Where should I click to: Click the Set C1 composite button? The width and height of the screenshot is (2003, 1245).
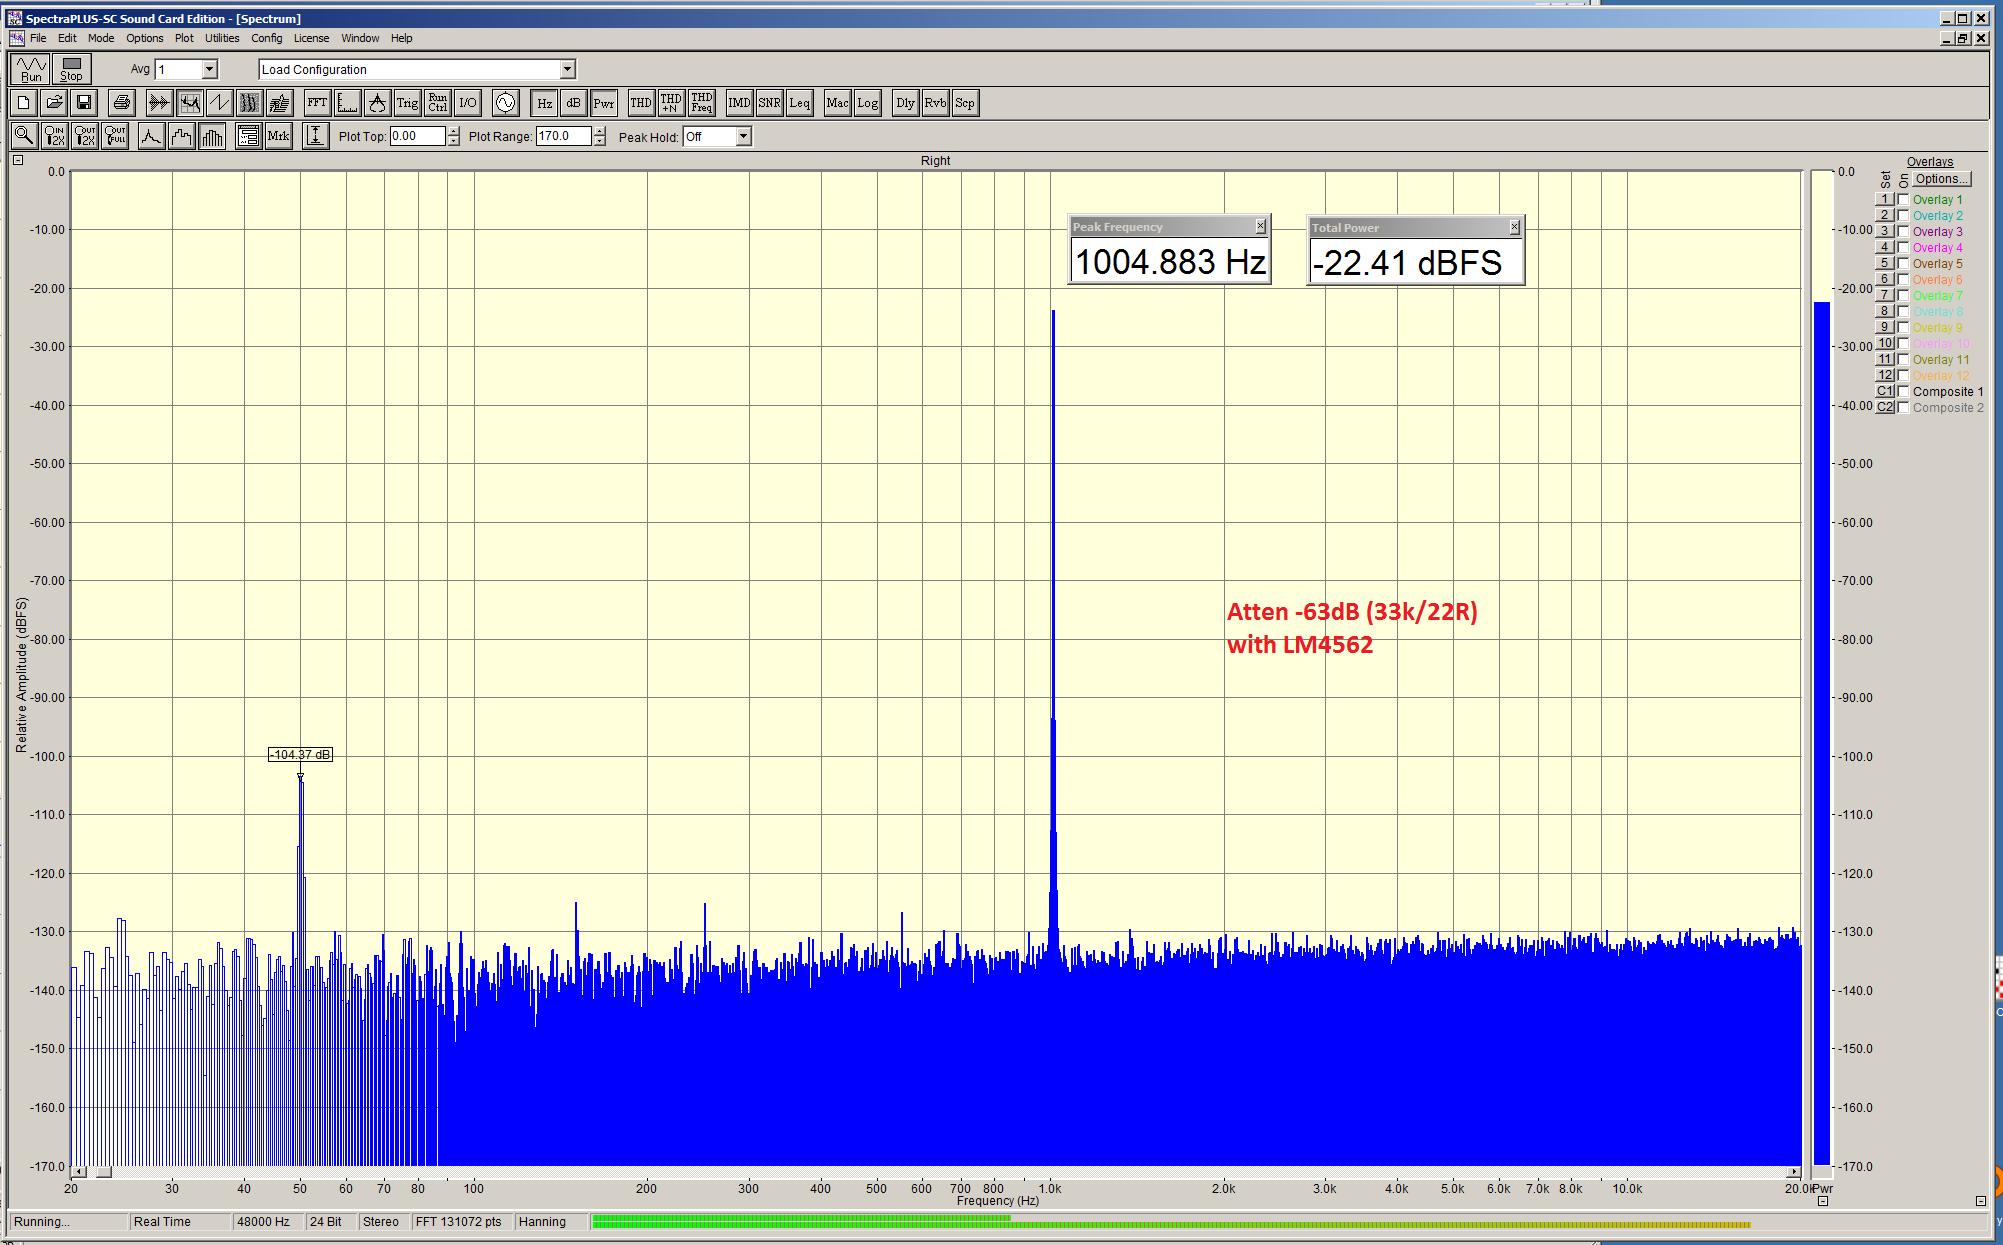[1884, 391]
